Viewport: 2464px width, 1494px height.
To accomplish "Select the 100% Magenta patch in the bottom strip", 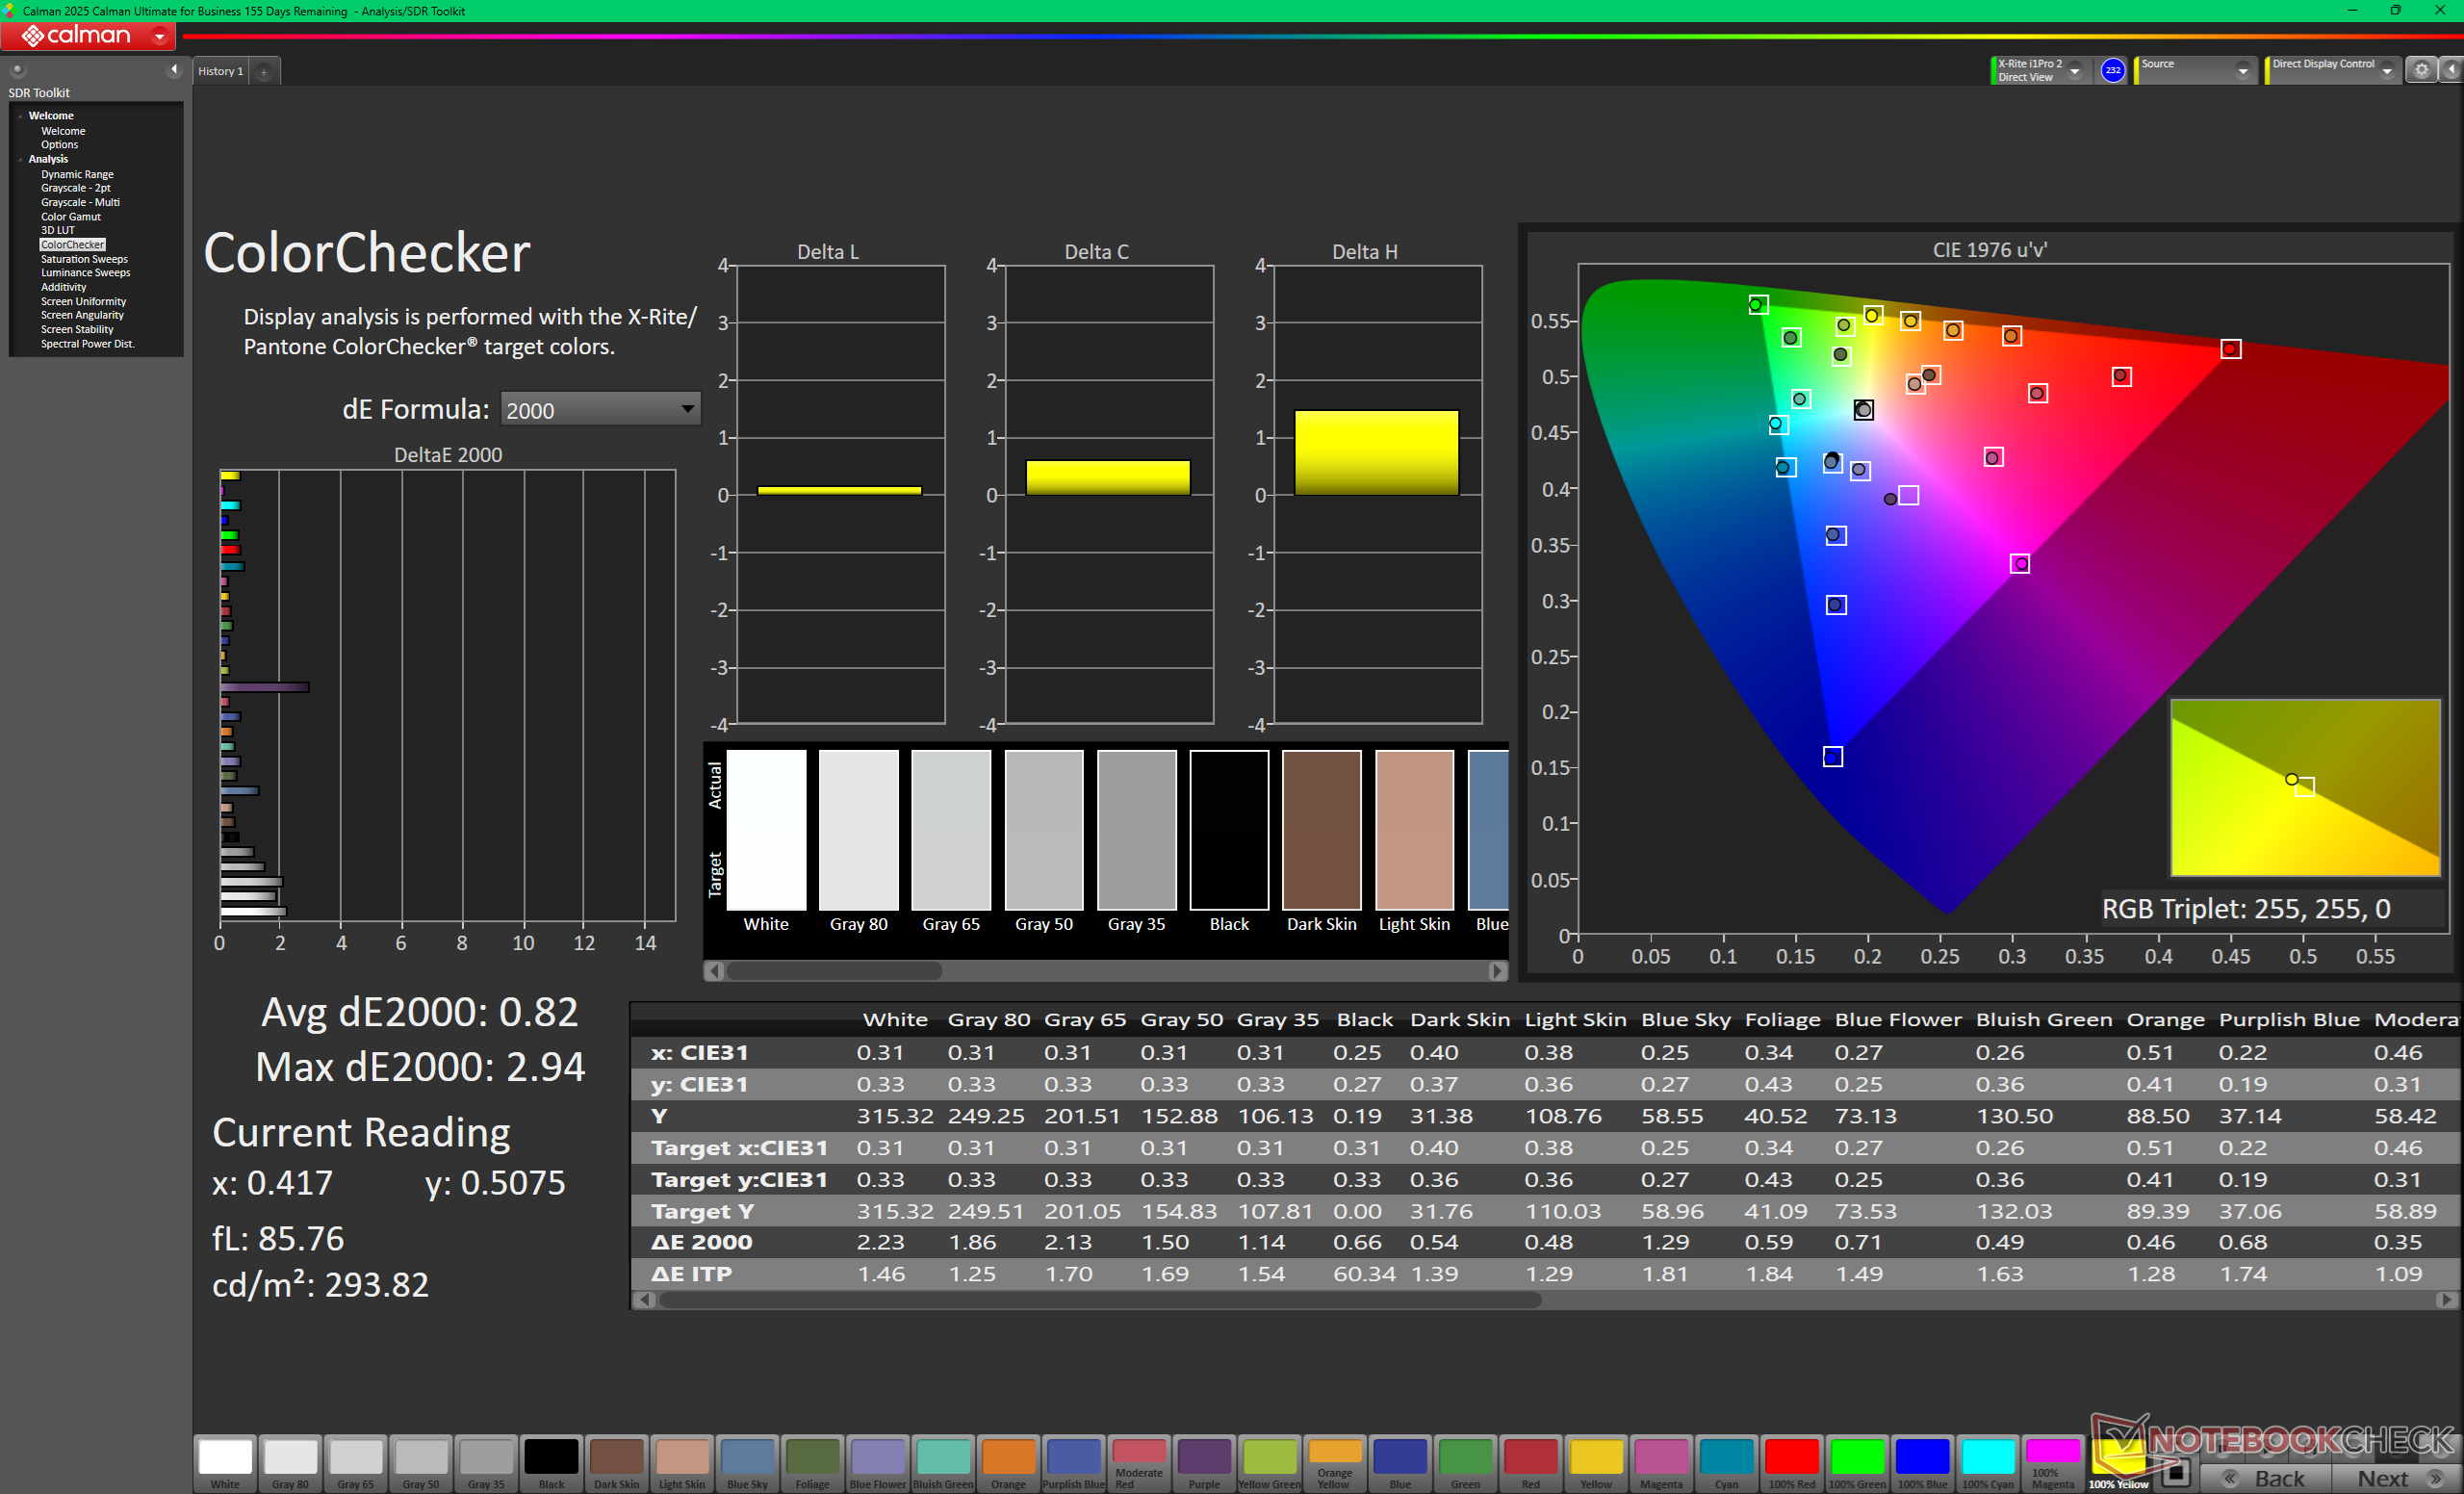I will coord(2053,1463).
